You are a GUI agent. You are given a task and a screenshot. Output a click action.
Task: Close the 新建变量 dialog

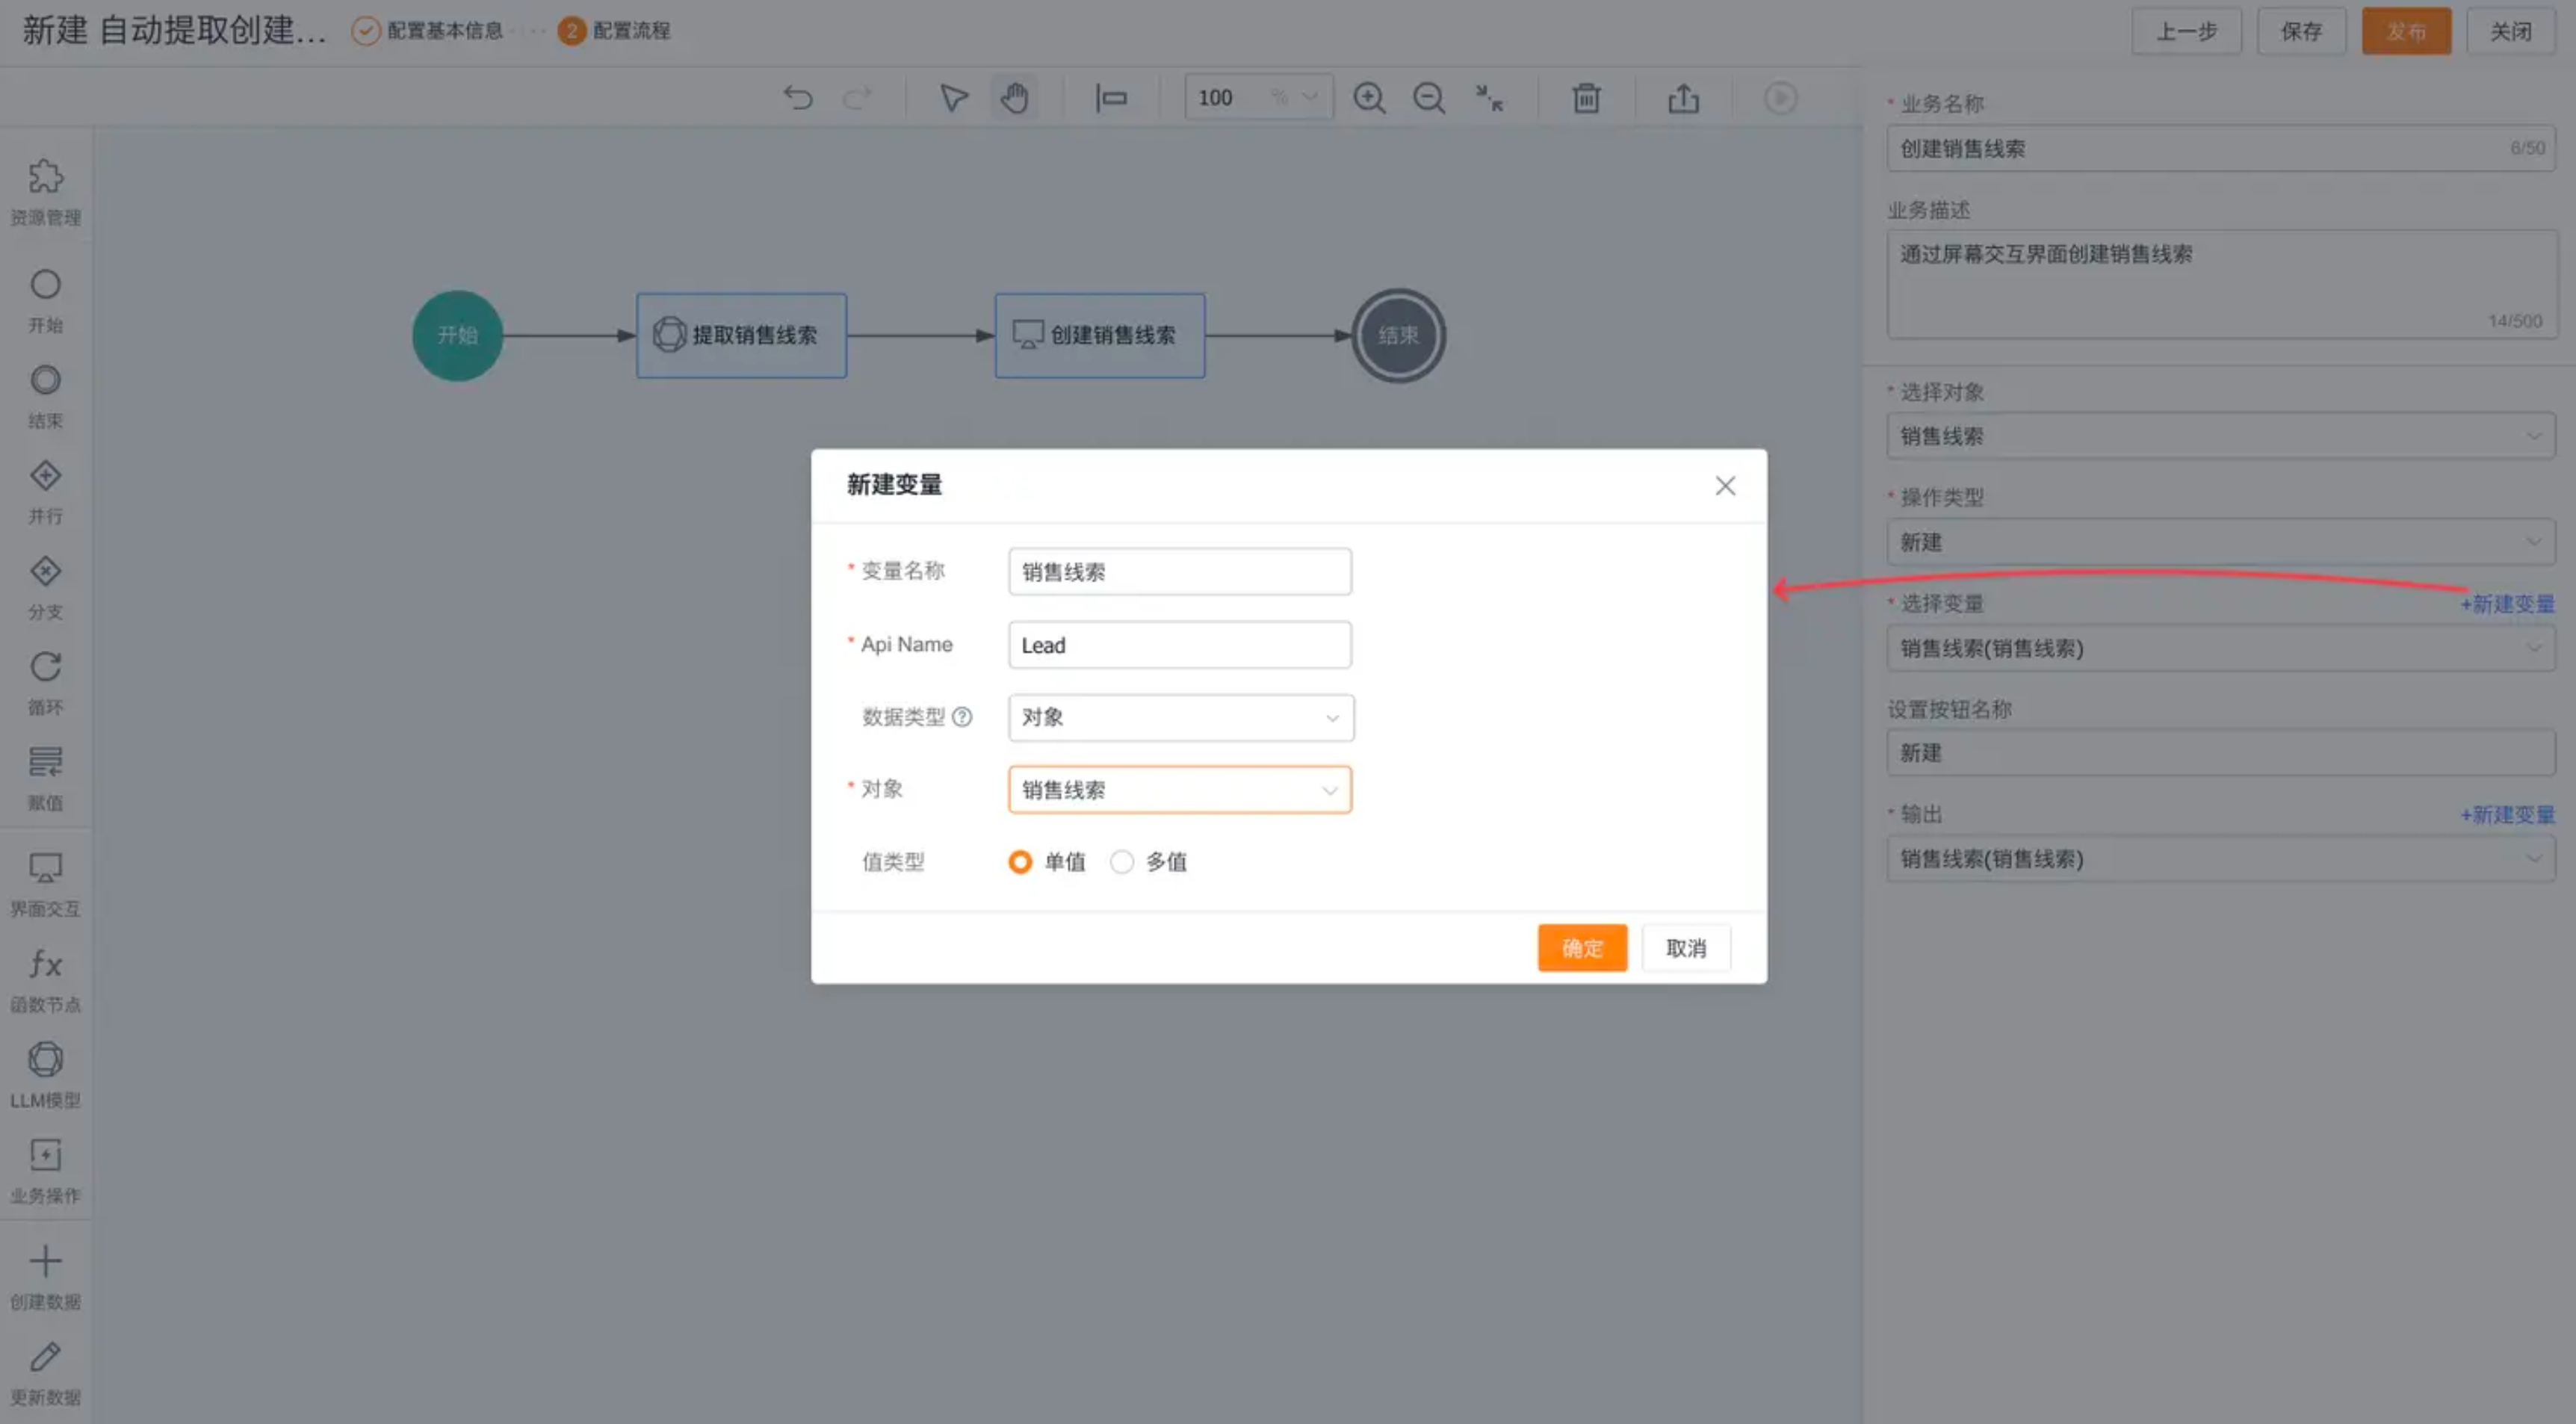[1725, 486]
